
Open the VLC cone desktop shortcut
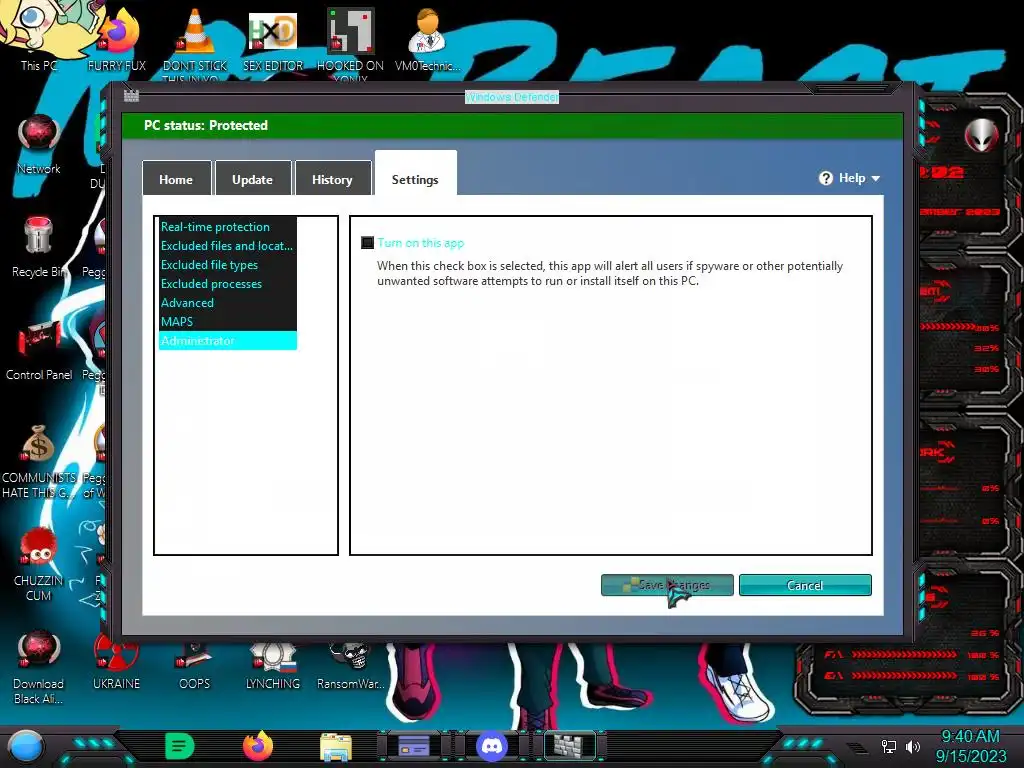point(195,39)
